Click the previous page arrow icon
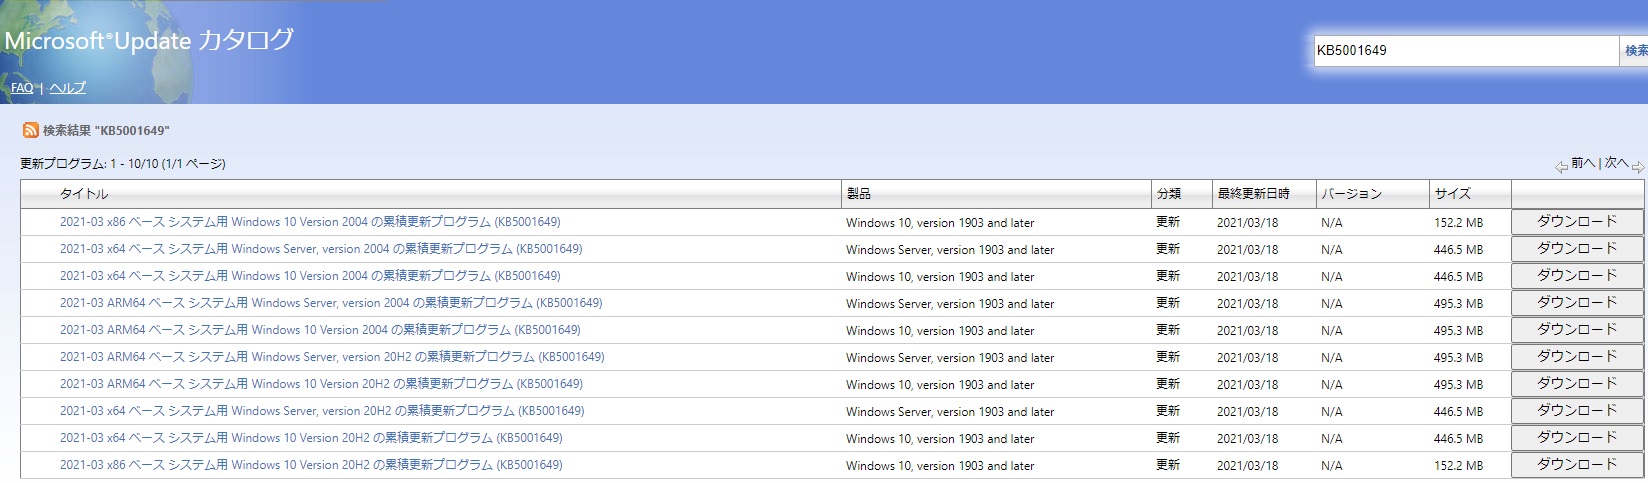Screen dimensions: 1648x483 [x=1561, y=167]
